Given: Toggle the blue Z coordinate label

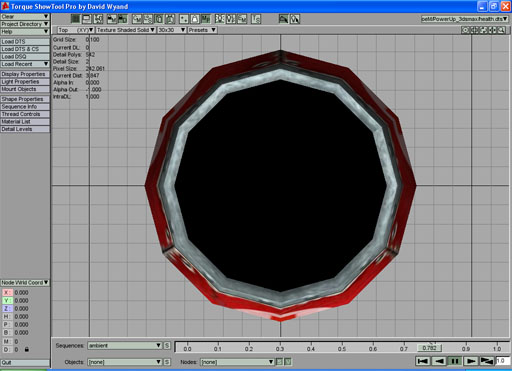Looking at the screenshot, I should (x=7, y=309).
